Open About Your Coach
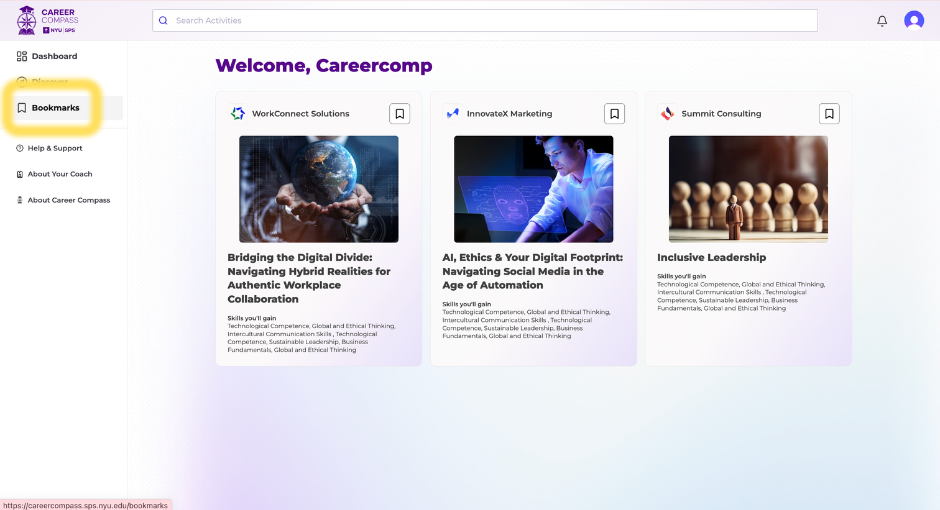Image resolution: width=940 pixels, height=510 pixels. [x=59, y=174]
